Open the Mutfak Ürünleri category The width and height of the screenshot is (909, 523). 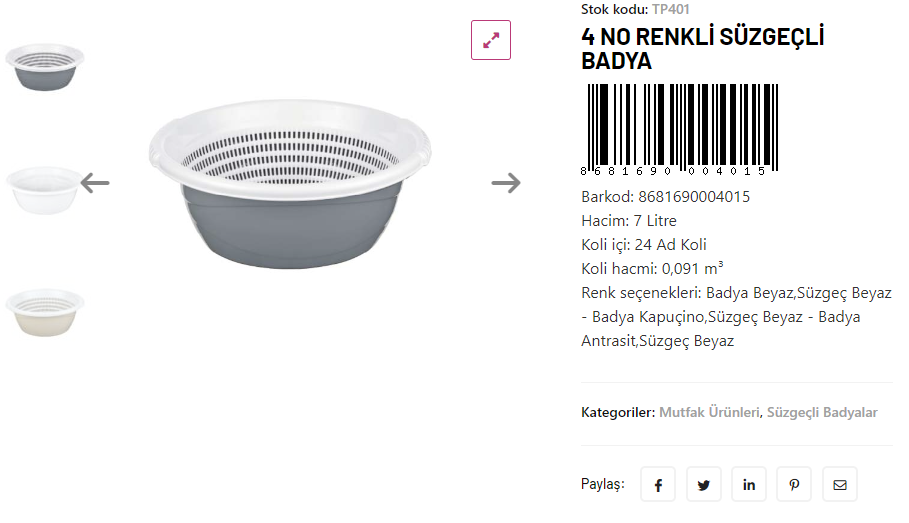[709, 412]
